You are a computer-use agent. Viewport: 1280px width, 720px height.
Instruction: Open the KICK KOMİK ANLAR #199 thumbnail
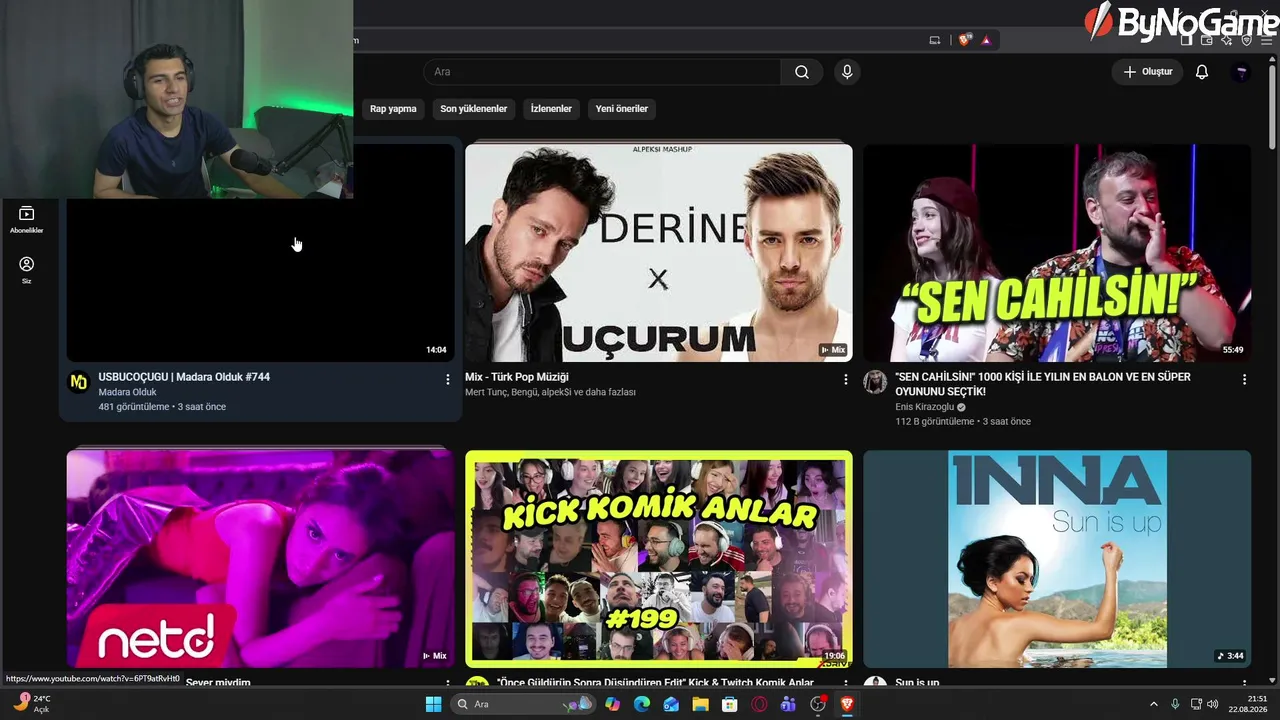[x=659, y=559]
